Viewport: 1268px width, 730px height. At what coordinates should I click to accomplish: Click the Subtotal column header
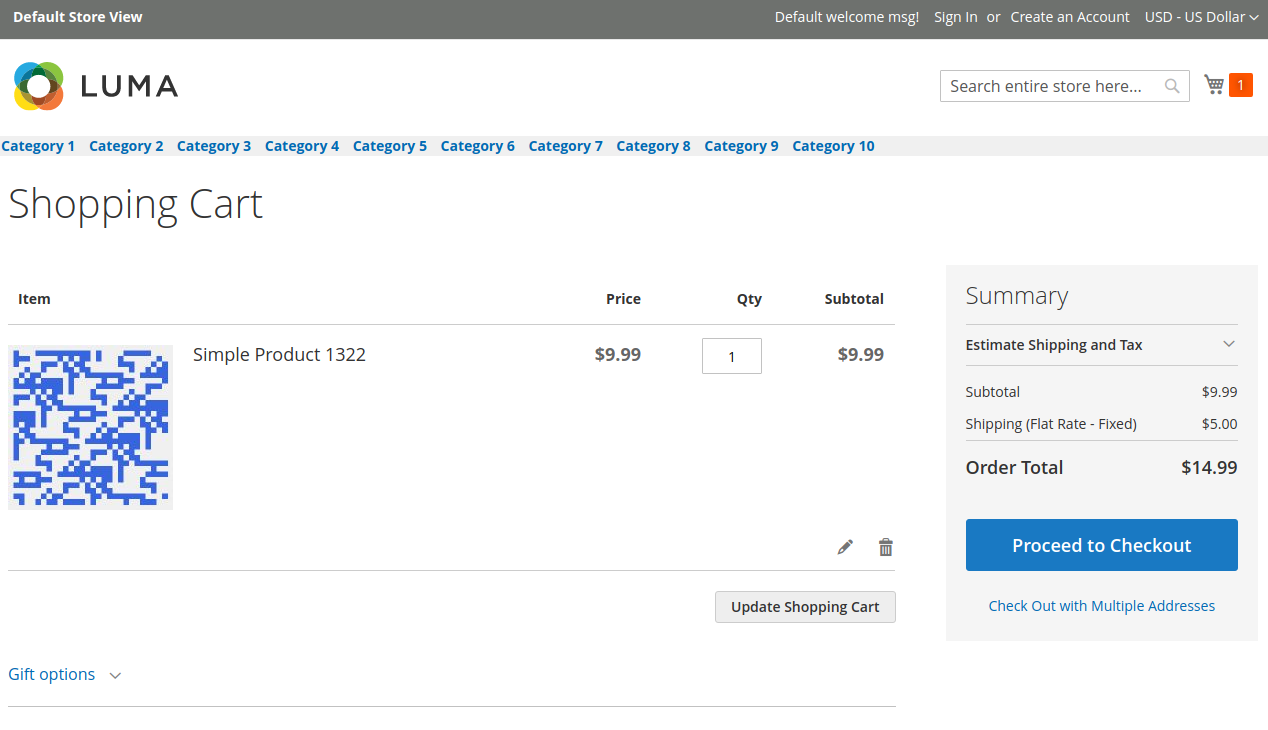pyautogui.click(x=854, y=299)
